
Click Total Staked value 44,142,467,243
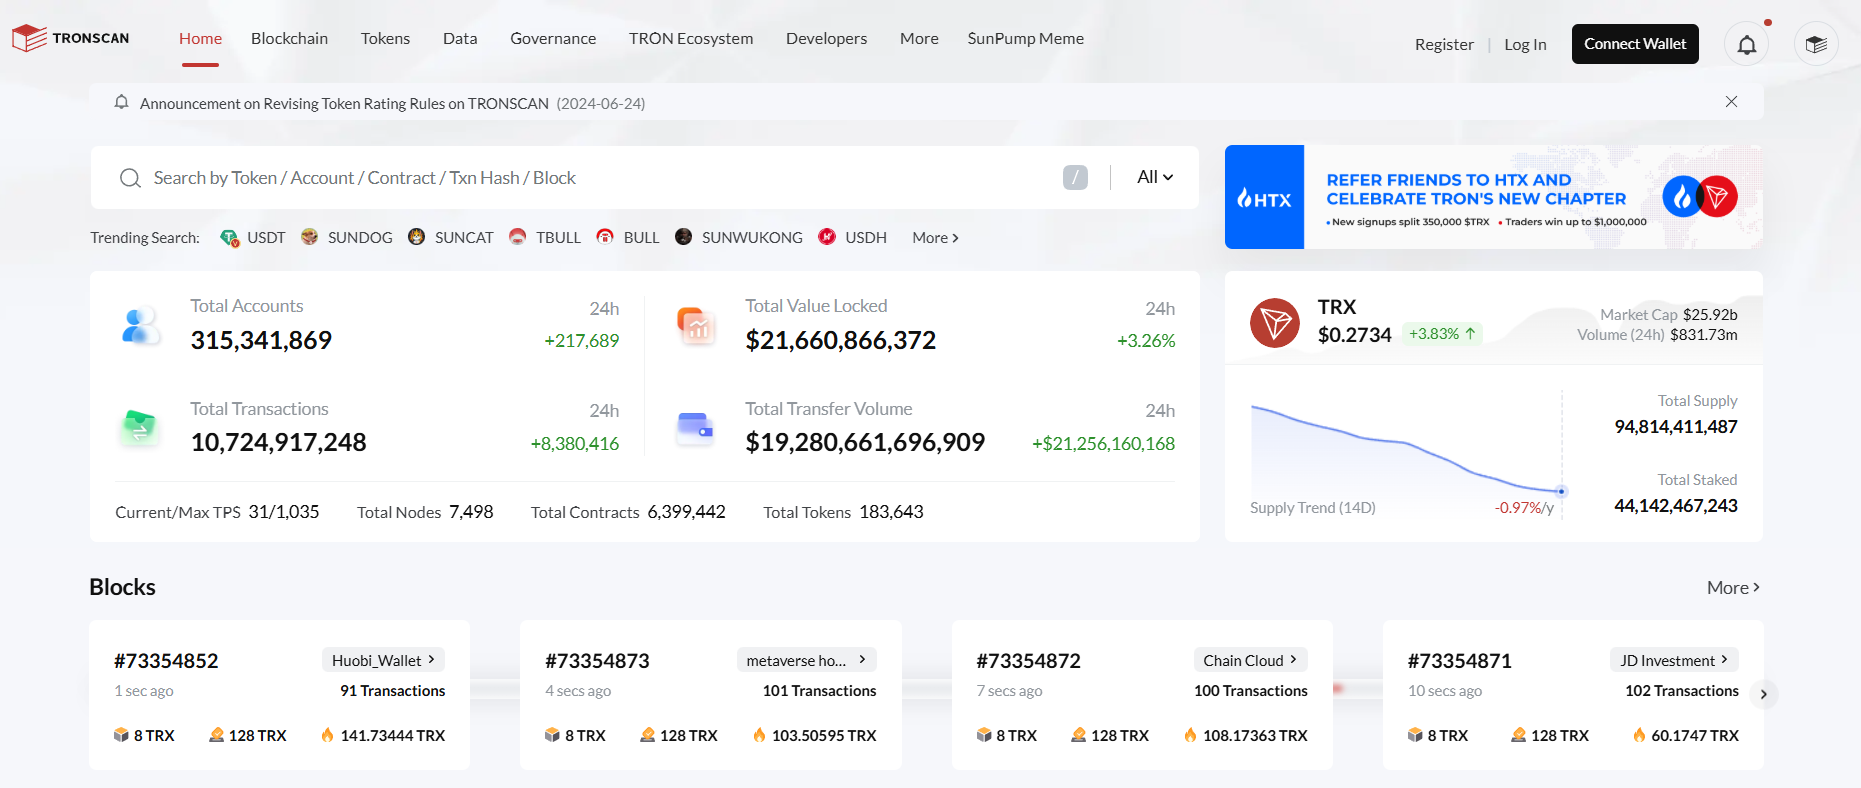point(1675,506)
